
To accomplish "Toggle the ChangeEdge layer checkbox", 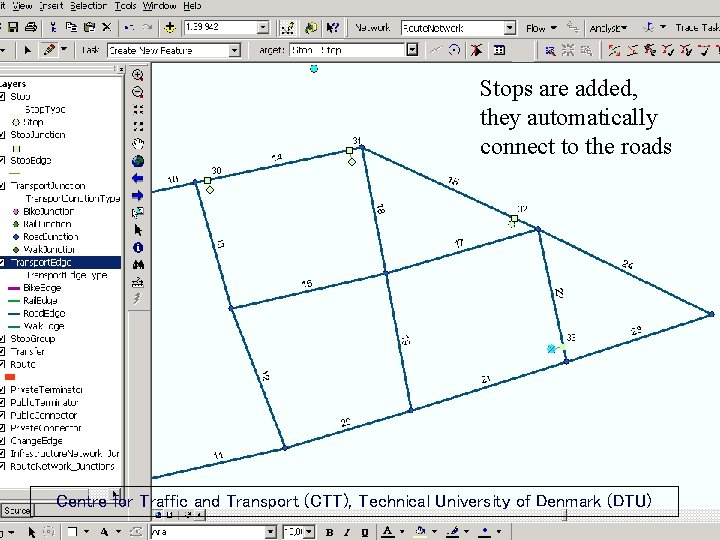I will [x=2, y=441].
